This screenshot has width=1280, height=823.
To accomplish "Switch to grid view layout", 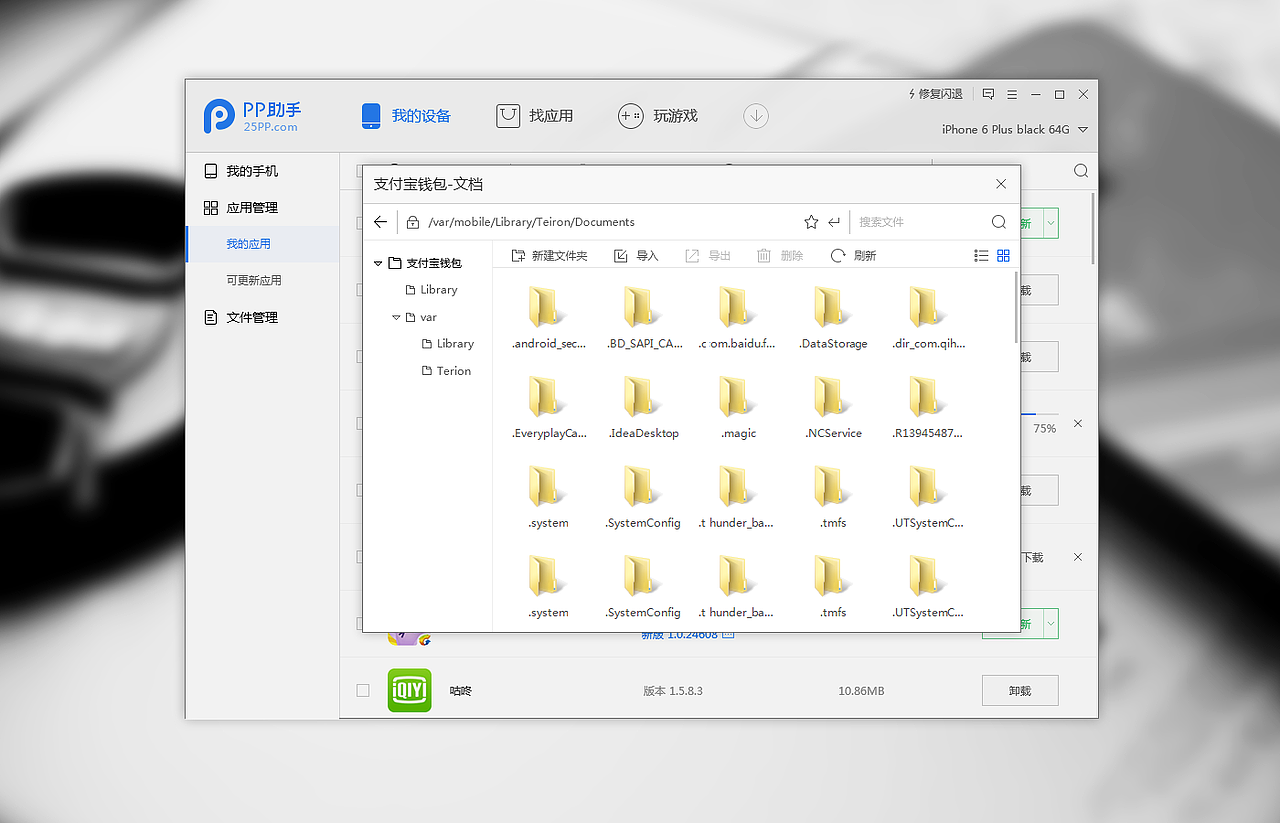I will click(x=1003, y=255).
